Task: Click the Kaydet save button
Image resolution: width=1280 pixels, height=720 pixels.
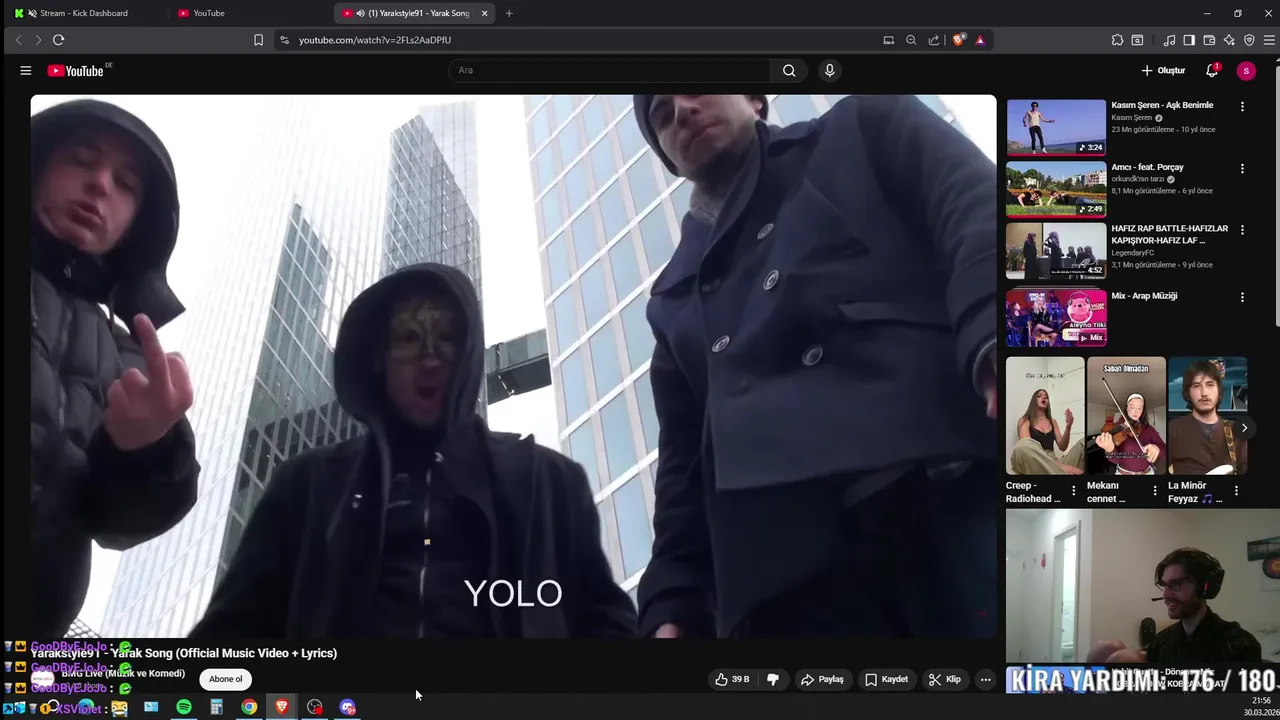Action: pos(887,679)
